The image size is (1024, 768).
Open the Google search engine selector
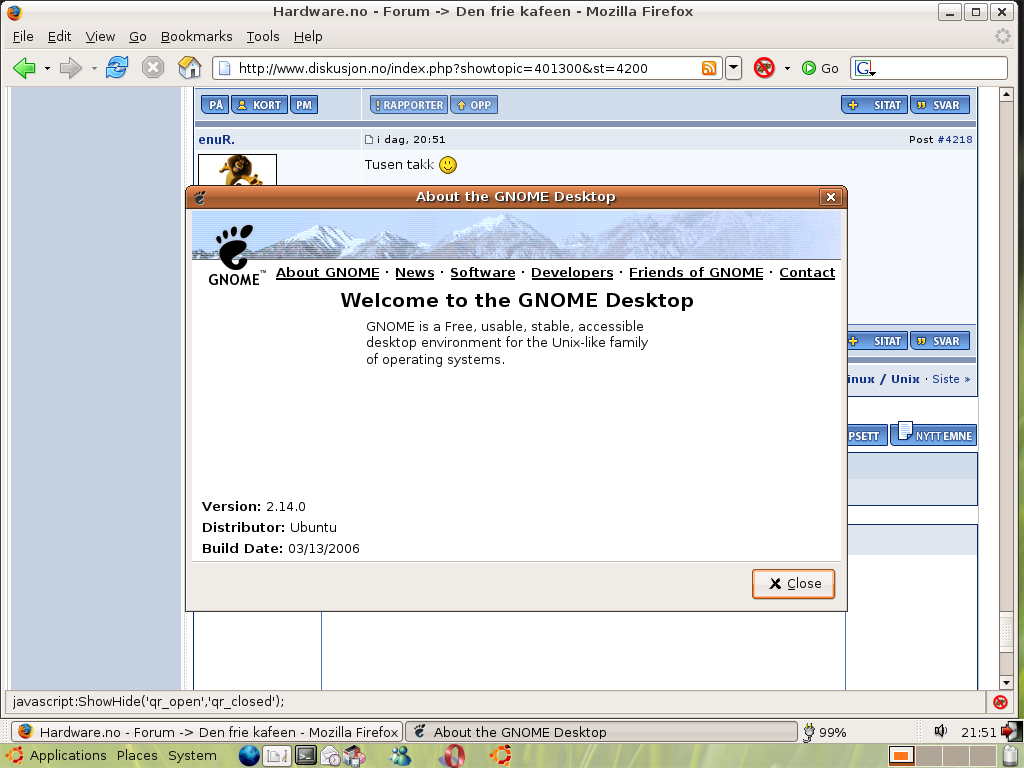click(x=865, y=68)
